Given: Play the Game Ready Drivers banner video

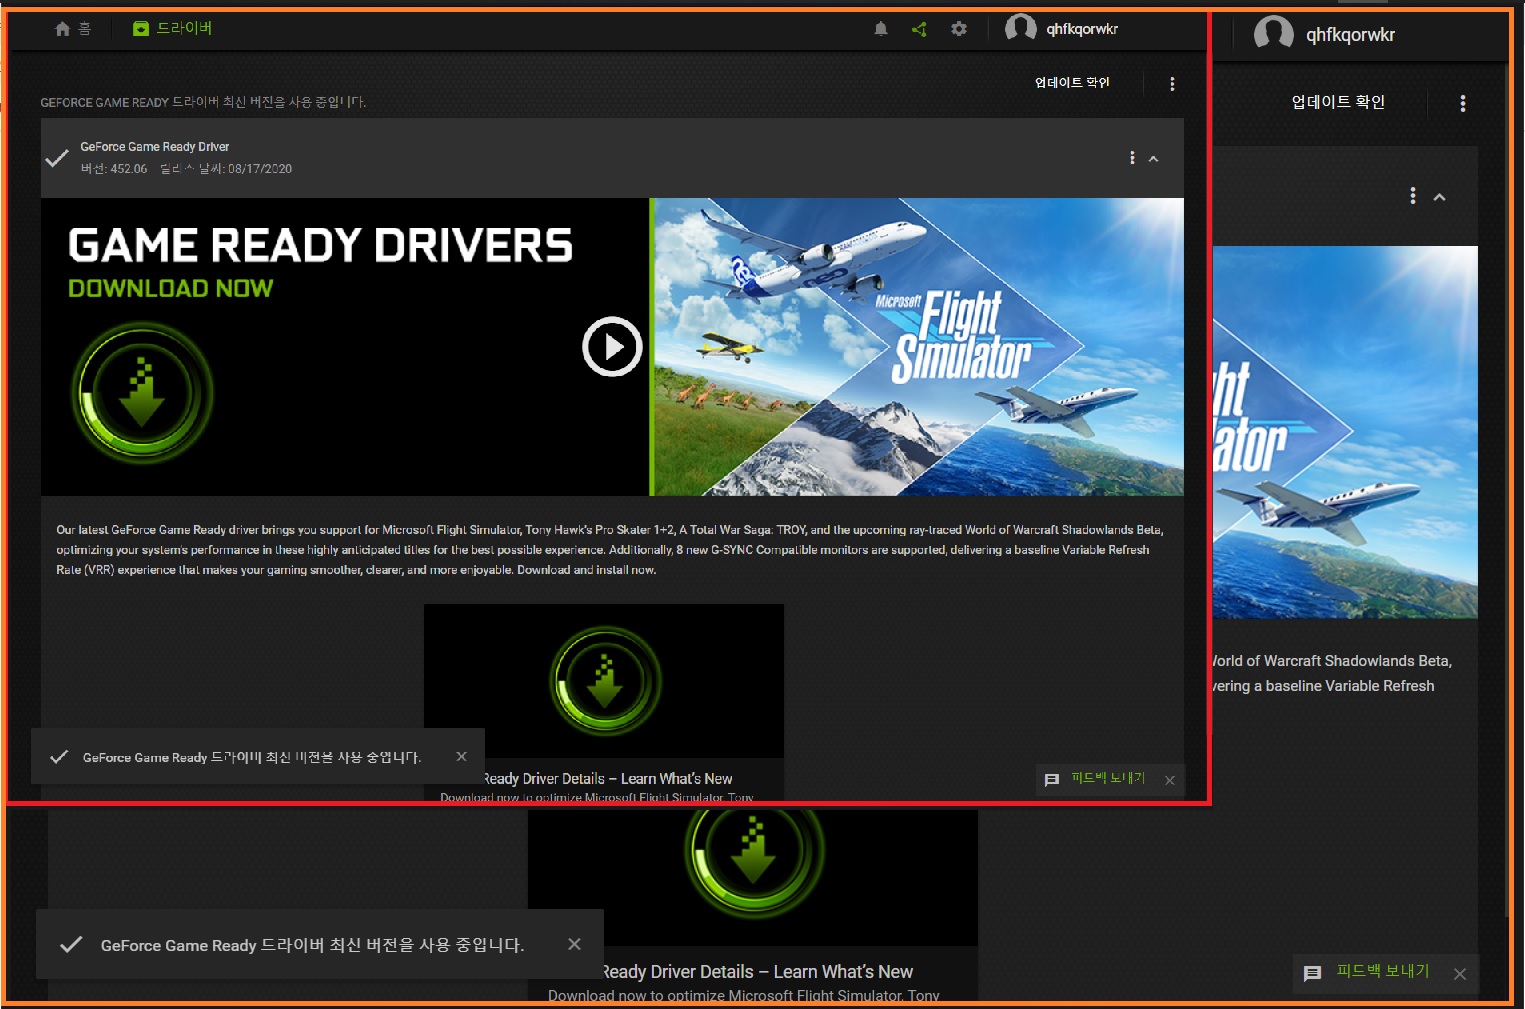Looking at the screenshot, I should (612, 347).
